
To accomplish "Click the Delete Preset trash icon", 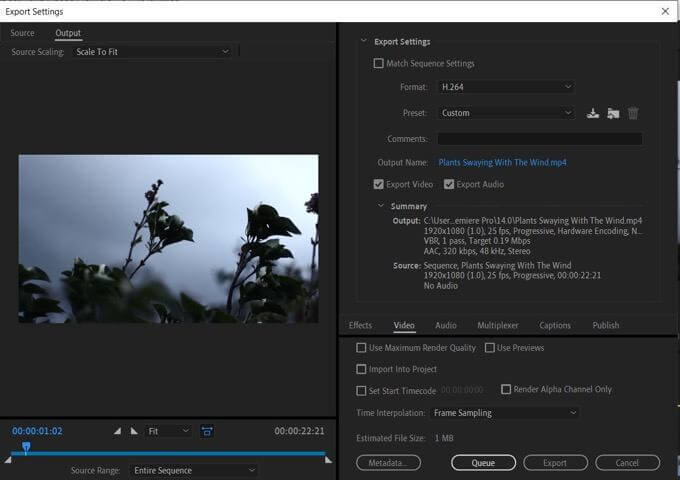I will point(633,113).
